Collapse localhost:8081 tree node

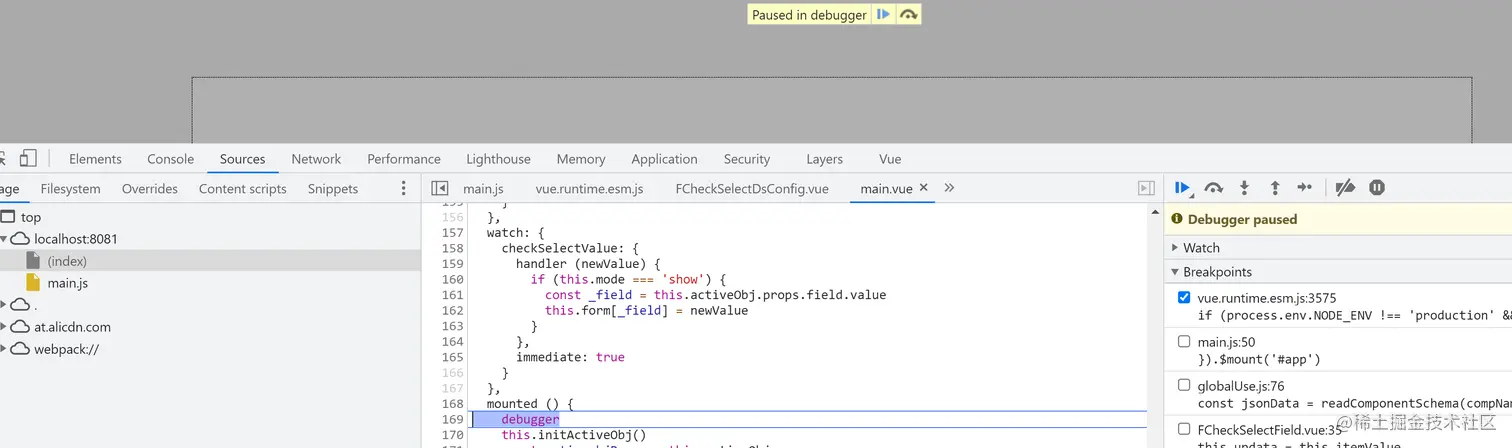[5, 239]
